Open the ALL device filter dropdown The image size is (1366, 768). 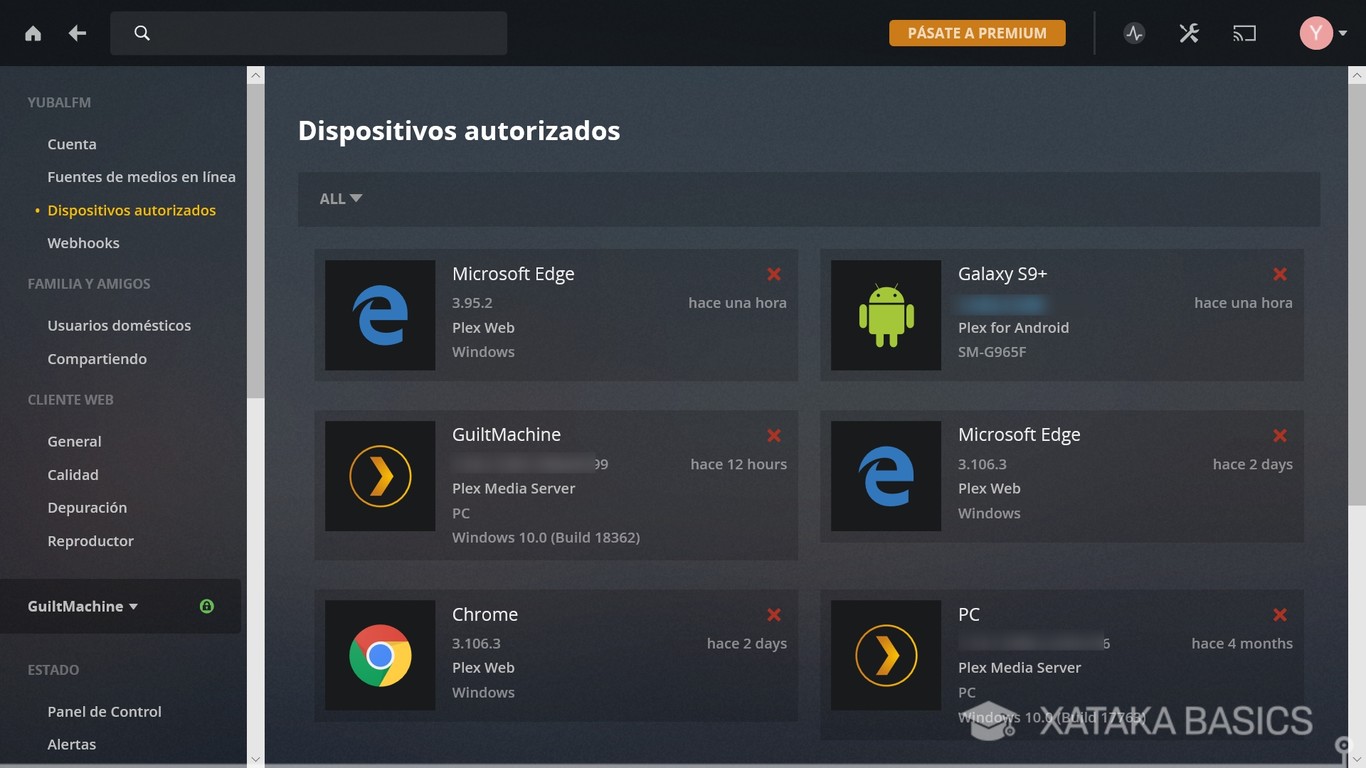coord(339,198)
